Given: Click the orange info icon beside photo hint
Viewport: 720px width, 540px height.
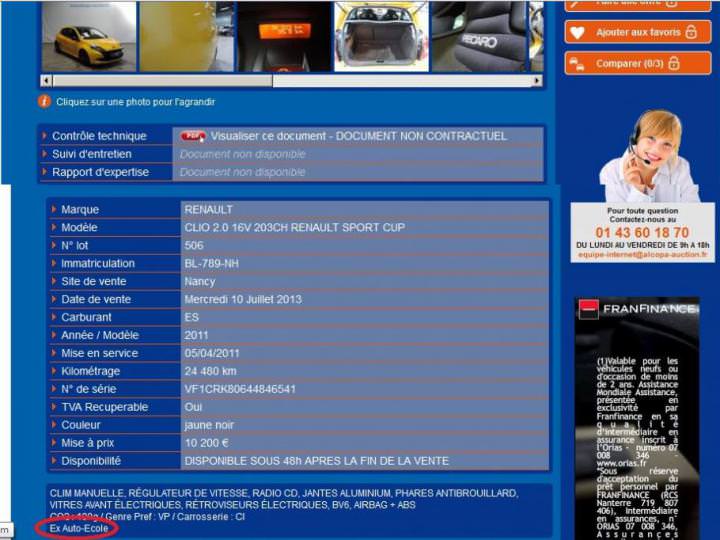Looking at the screenshot, I should [45, 101].
